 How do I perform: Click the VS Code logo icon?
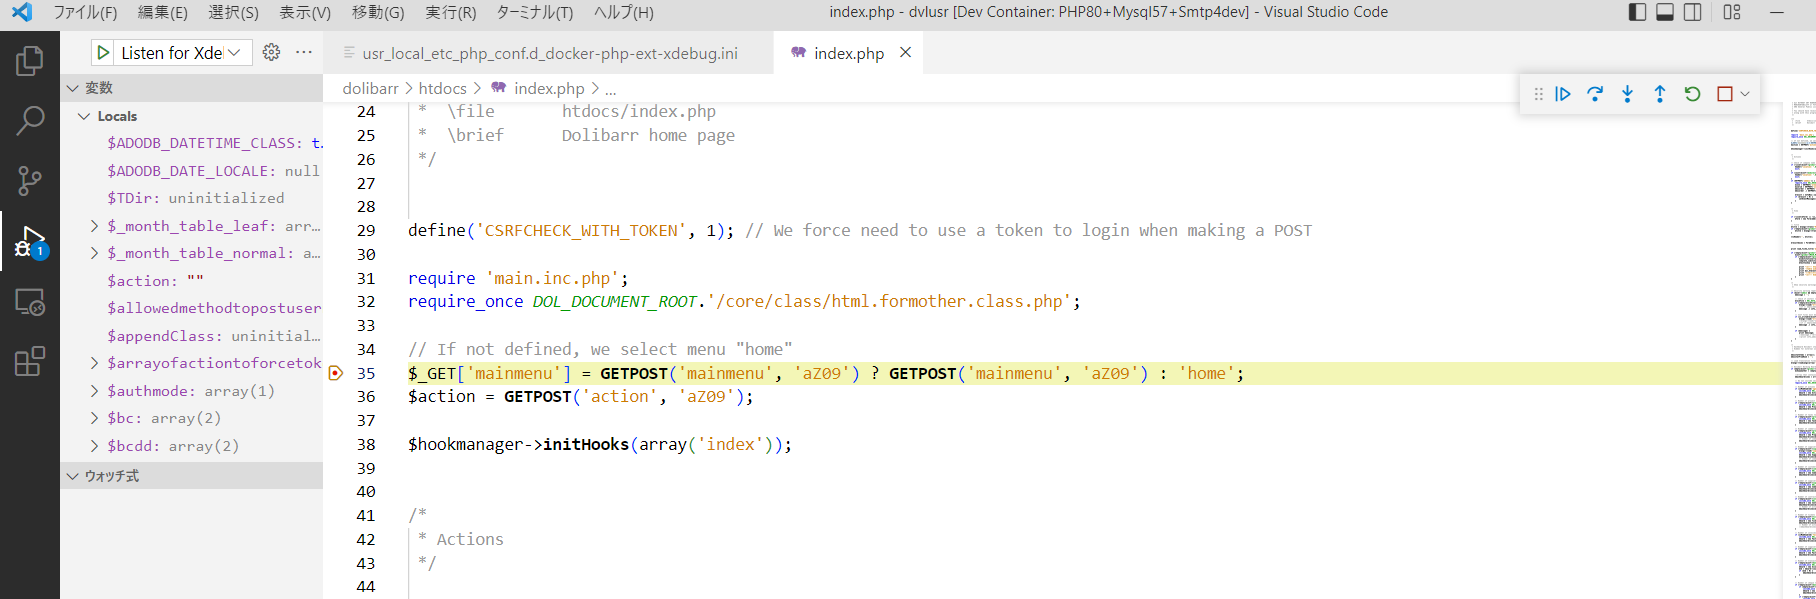(x=22, y=12)
